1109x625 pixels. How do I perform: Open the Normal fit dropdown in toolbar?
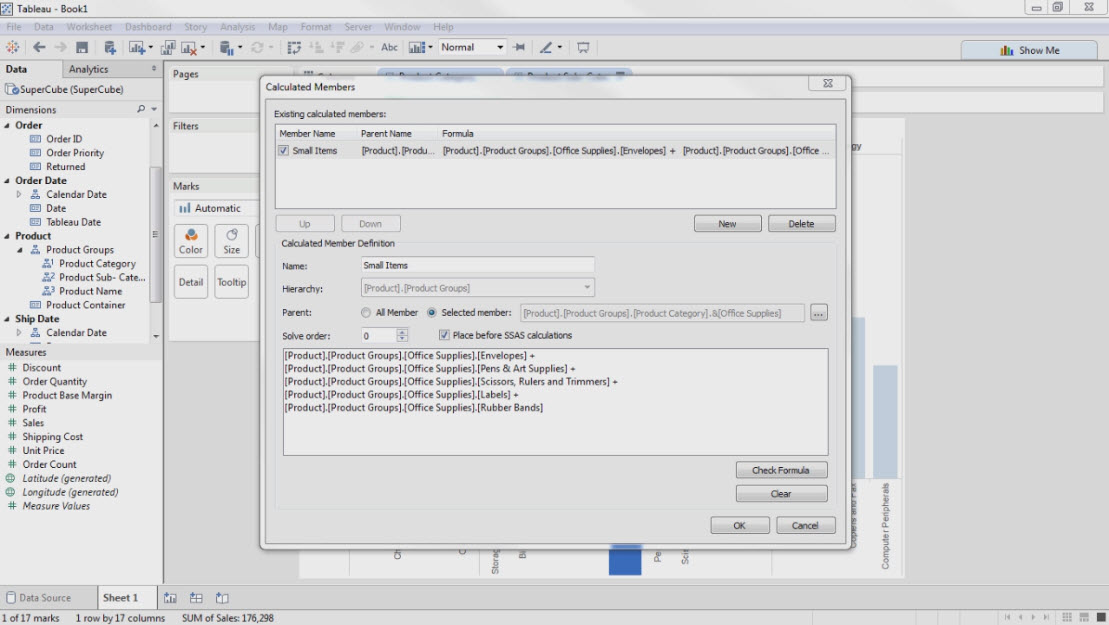500,48
